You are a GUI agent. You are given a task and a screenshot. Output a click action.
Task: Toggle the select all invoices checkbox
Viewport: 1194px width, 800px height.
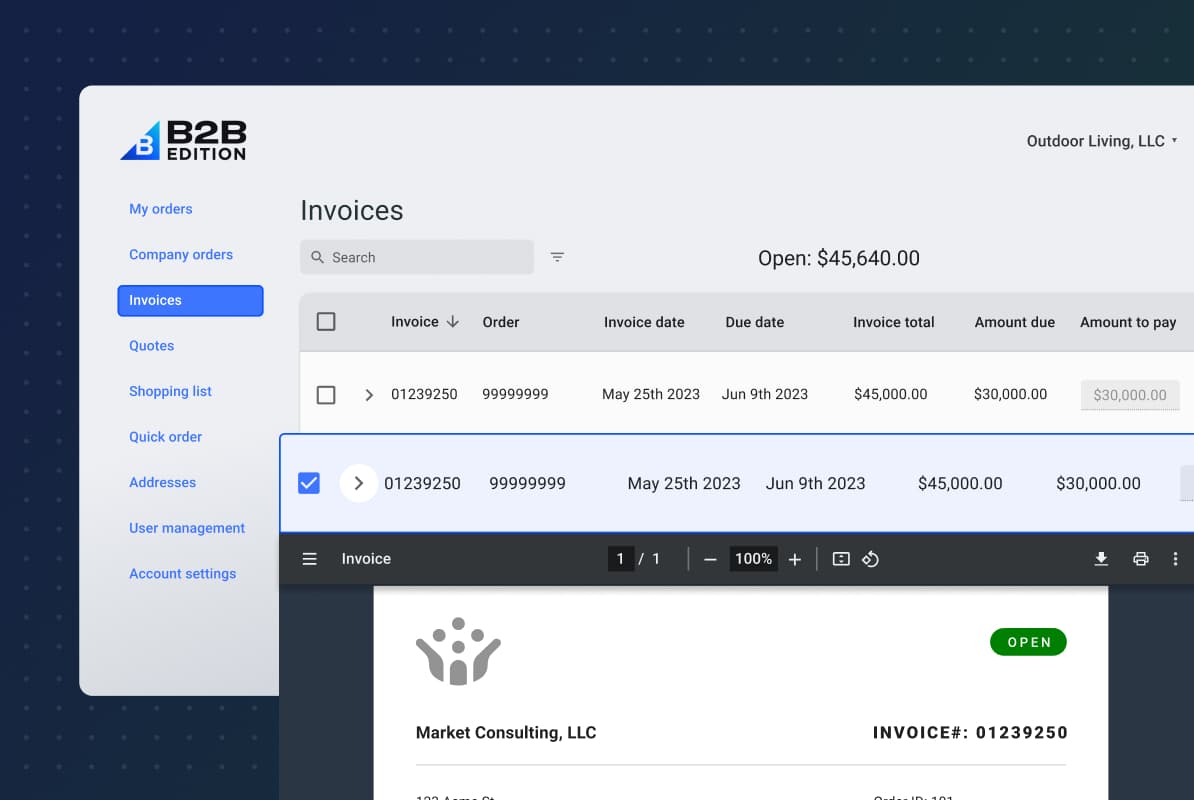point(326,322)
